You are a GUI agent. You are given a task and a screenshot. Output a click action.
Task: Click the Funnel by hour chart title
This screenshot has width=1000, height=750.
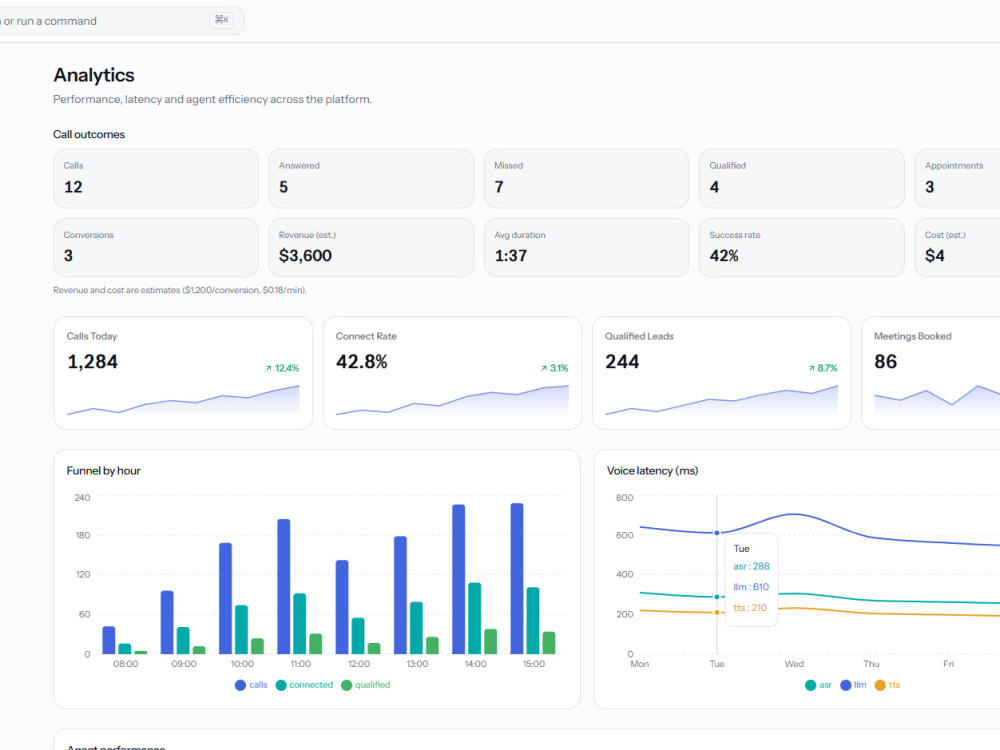click(x=103, y=471)
